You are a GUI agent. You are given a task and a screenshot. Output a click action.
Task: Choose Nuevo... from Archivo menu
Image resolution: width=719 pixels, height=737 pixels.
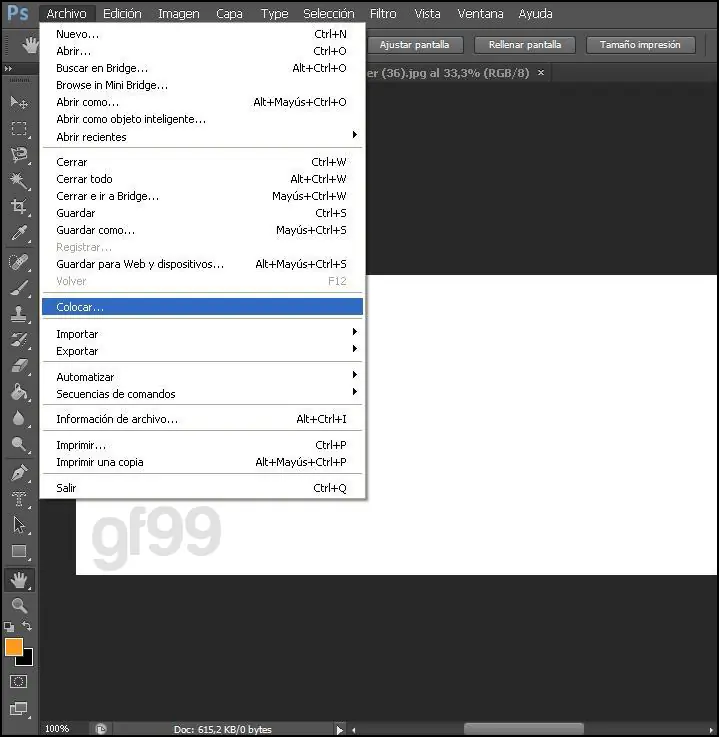point(202,34)
